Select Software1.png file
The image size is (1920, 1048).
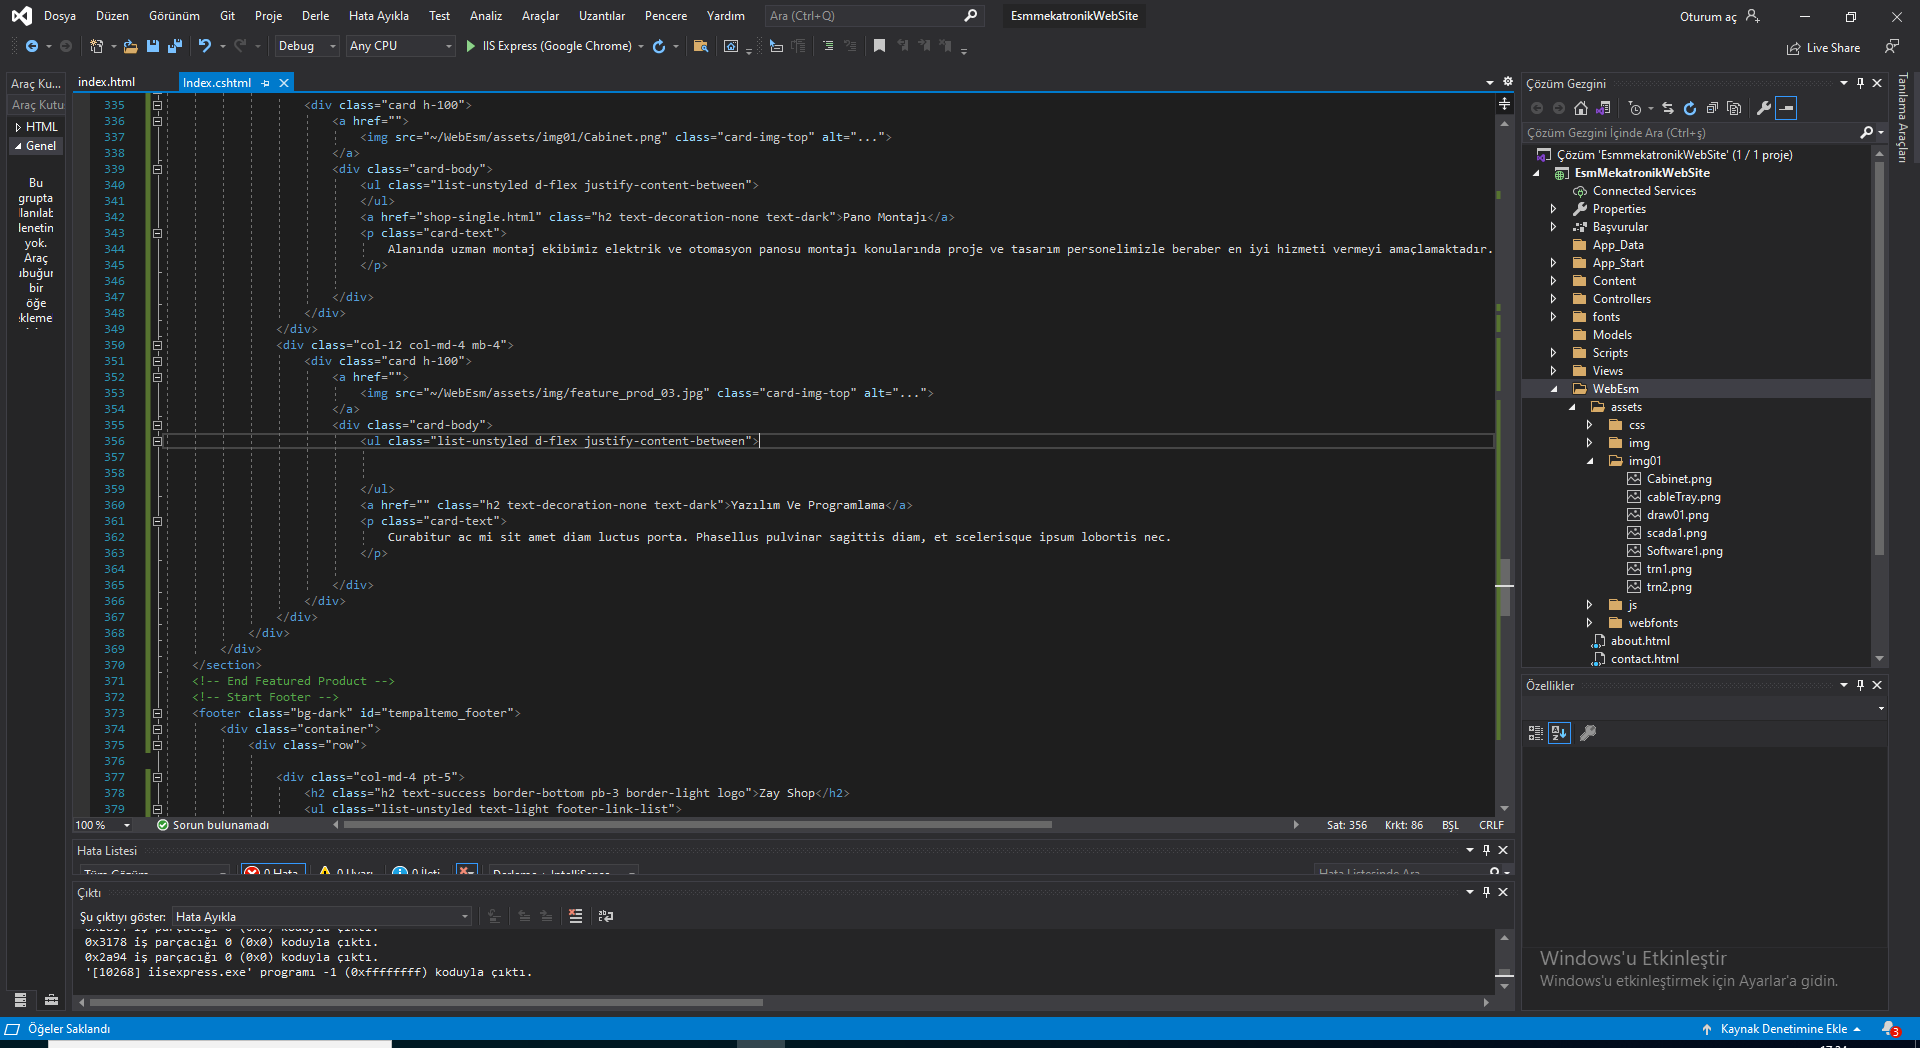[1685, 551]
